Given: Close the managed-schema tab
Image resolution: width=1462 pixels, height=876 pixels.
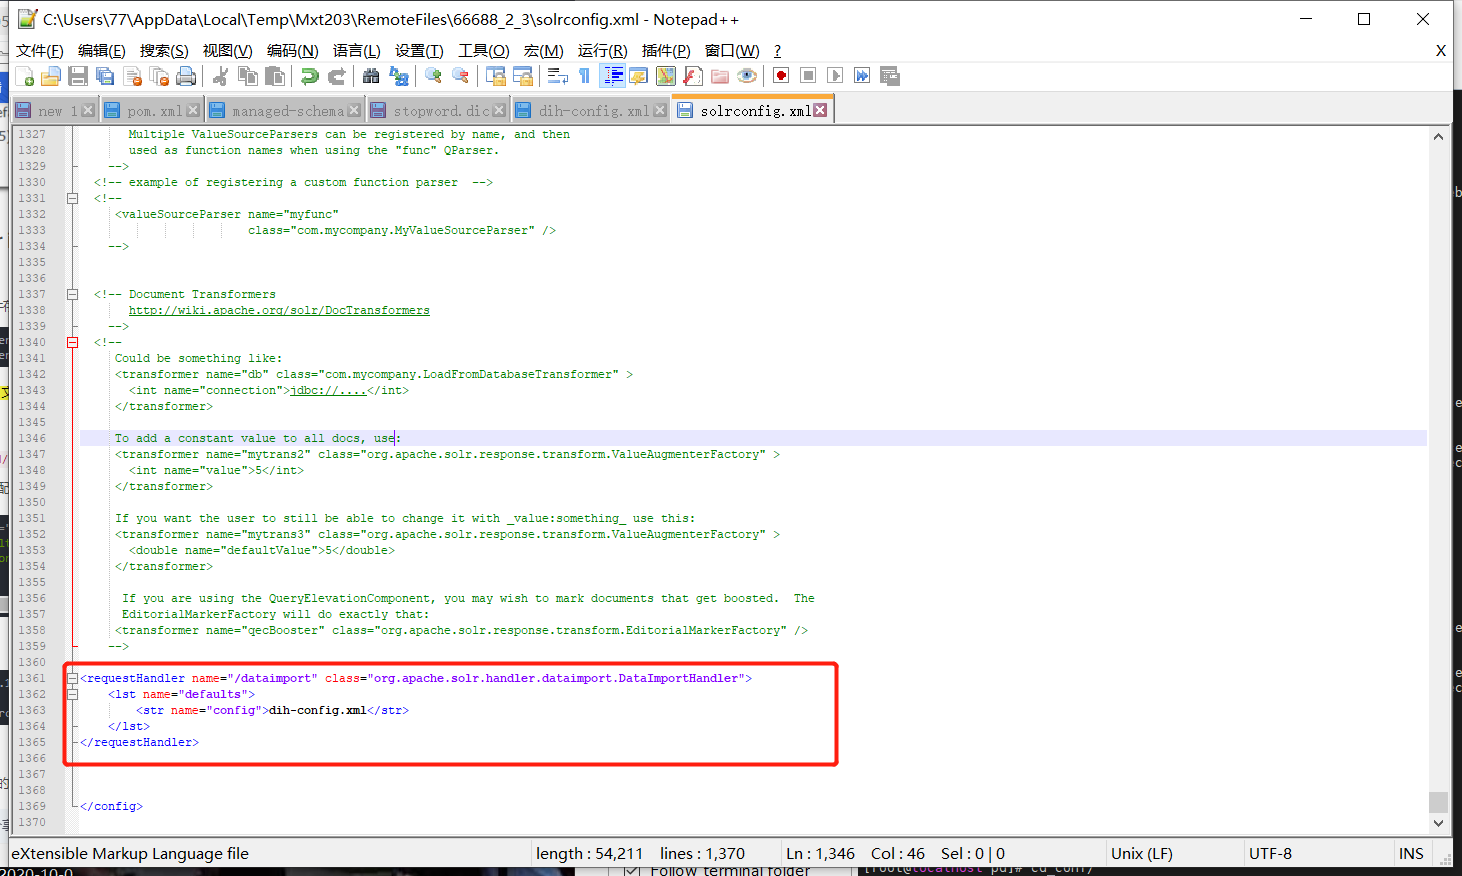Looking at the screenshot, I should [354, 110].
